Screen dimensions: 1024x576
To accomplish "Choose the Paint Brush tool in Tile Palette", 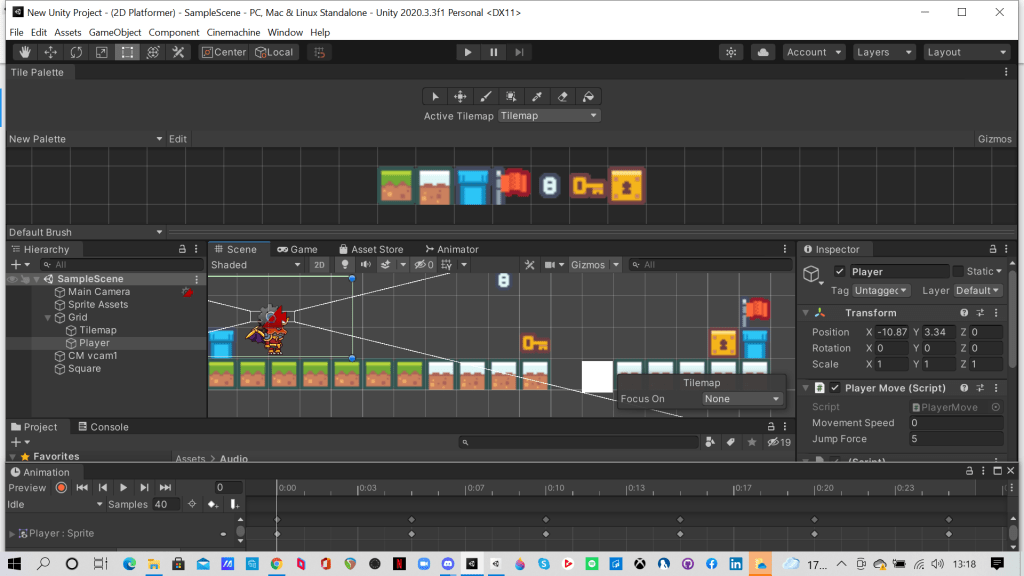I will point(486,96).
